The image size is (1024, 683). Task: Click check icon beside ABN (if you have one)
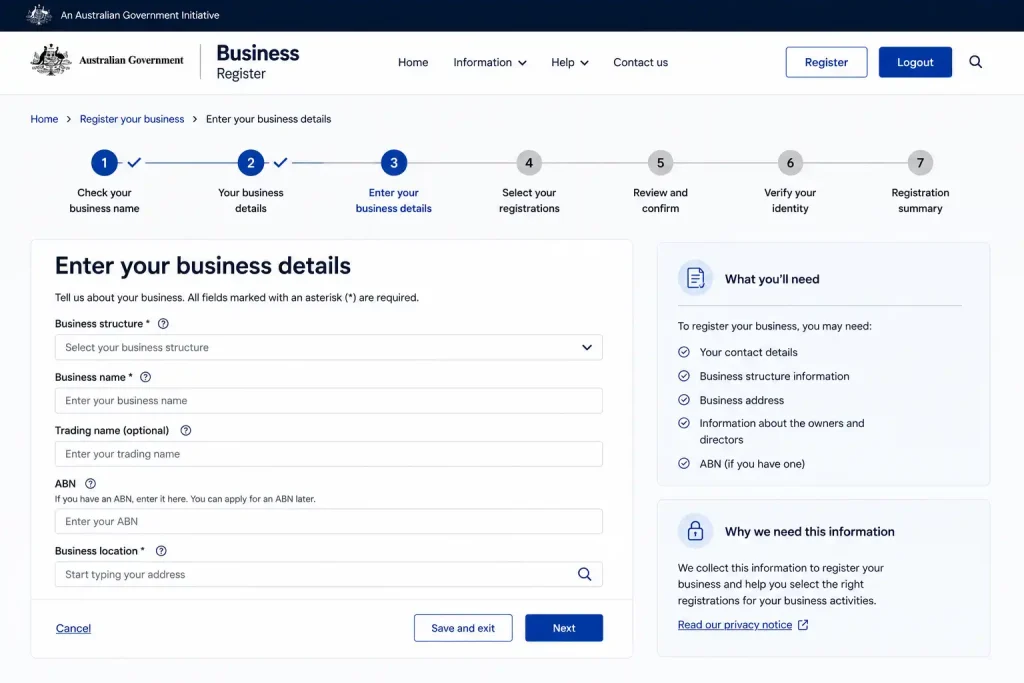point(684,464)
